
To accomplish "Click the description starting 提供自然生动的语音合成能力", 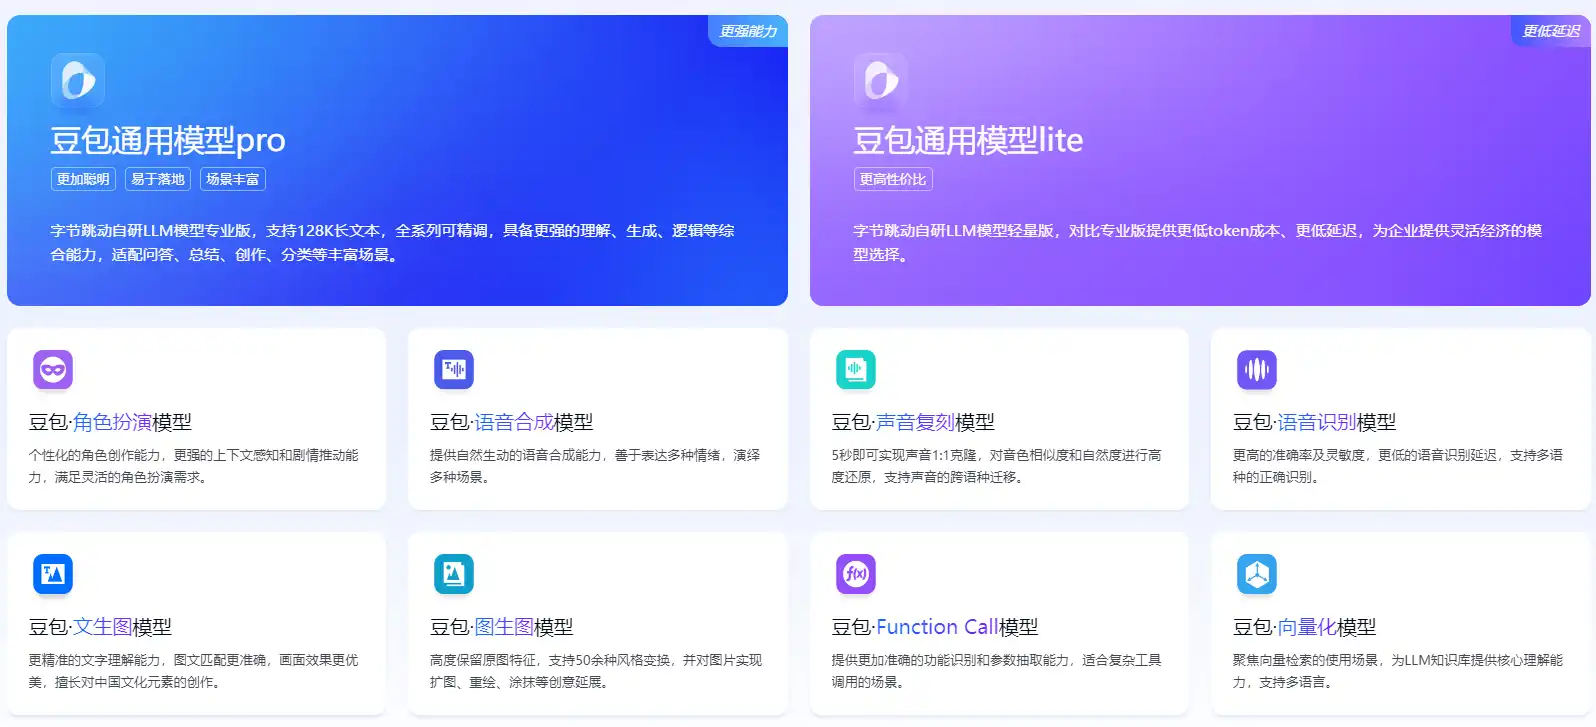I will (595, 466).
